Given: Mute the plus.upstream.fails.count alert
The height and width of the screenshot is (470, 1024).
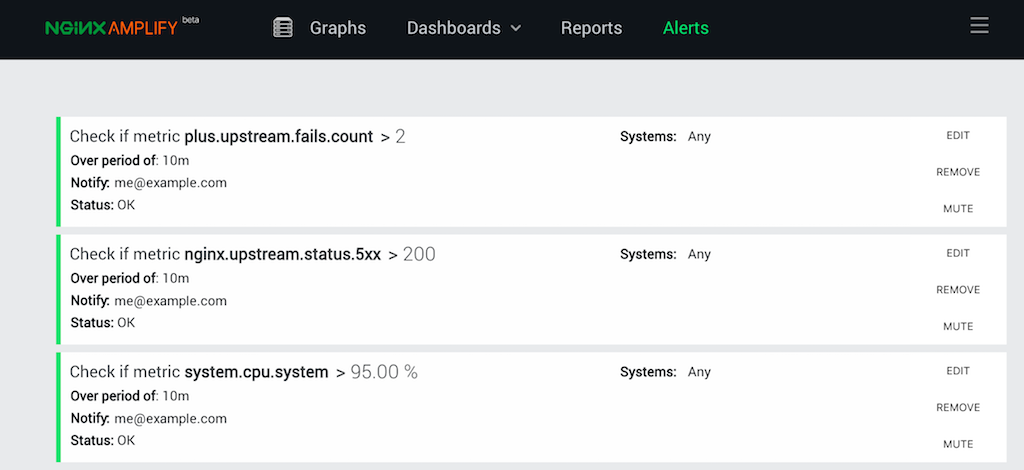Looking at the screenshot, I should (958, 209).
